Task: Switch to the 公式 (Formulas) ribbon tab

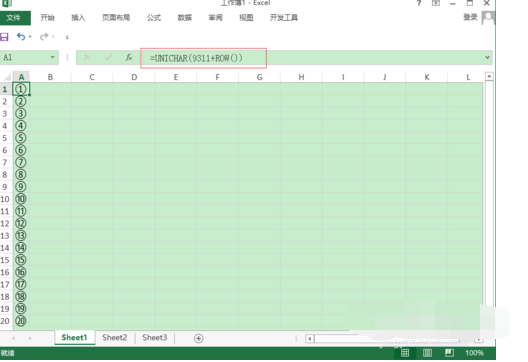Action: [x=154, y=18]
